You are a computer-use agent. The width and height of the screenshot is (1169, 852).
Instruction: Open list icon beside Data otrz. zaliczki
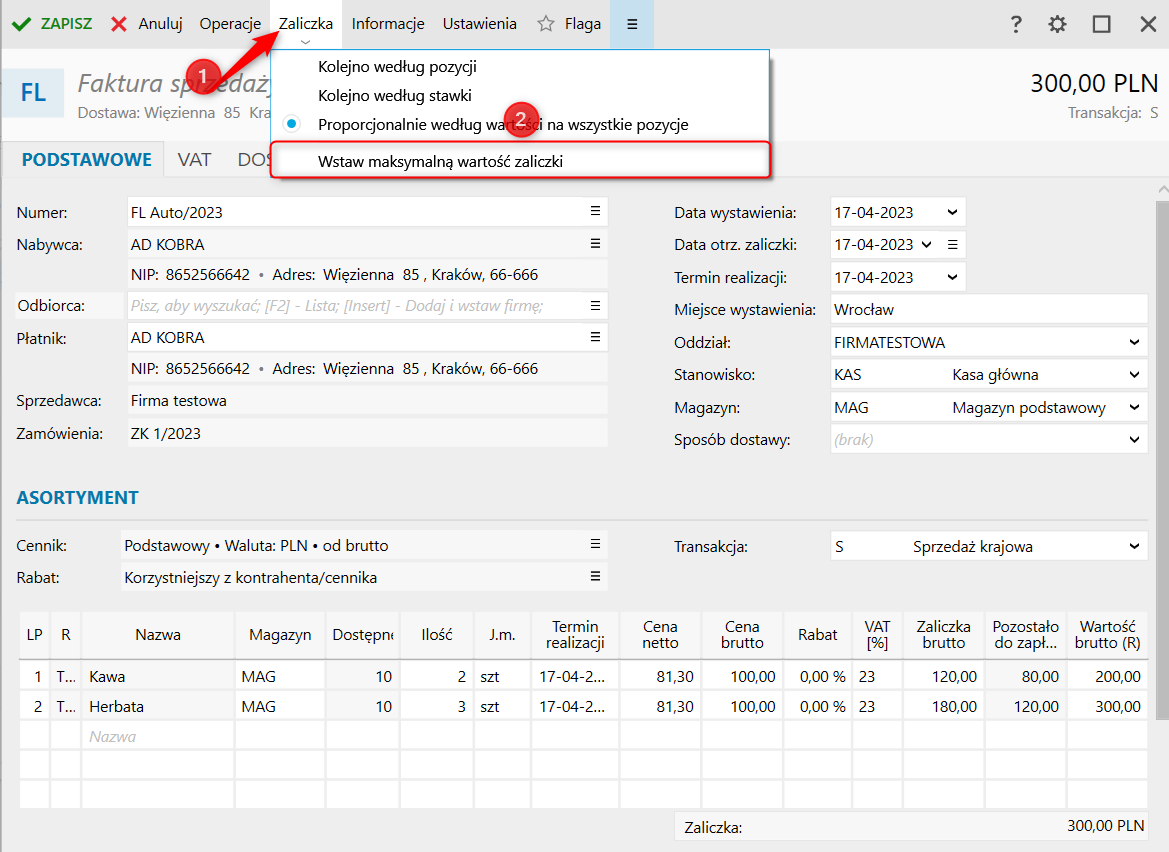[x=952, y=244]
